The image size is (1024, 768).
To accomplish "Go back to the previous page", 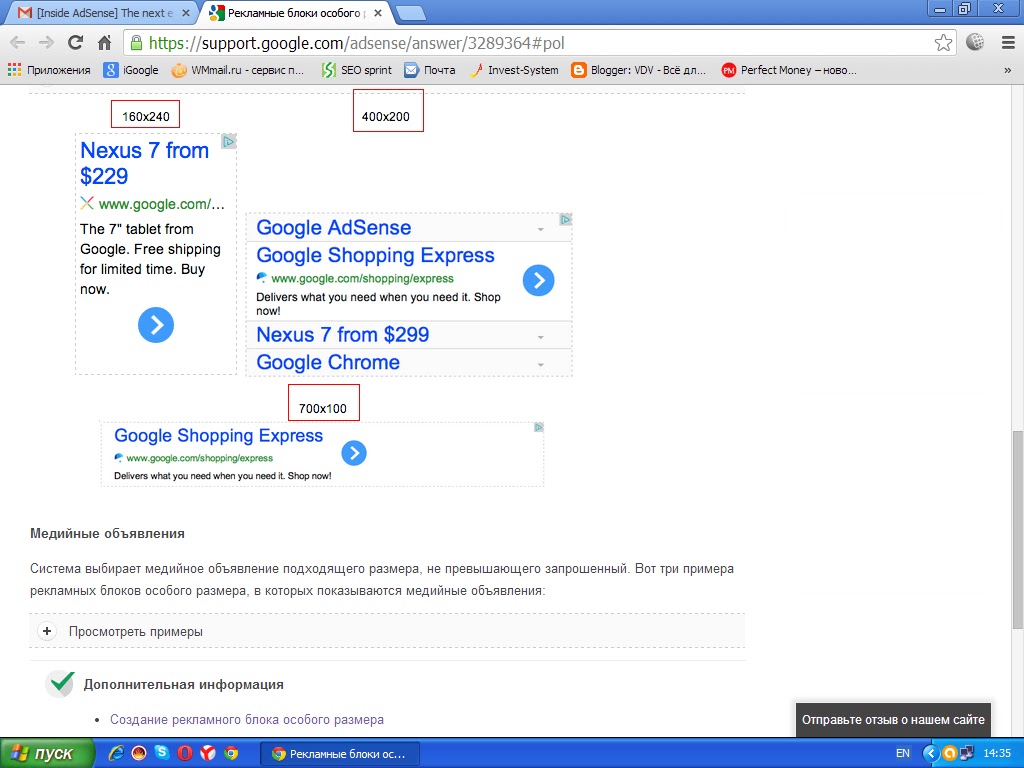I will click(18, 43).
